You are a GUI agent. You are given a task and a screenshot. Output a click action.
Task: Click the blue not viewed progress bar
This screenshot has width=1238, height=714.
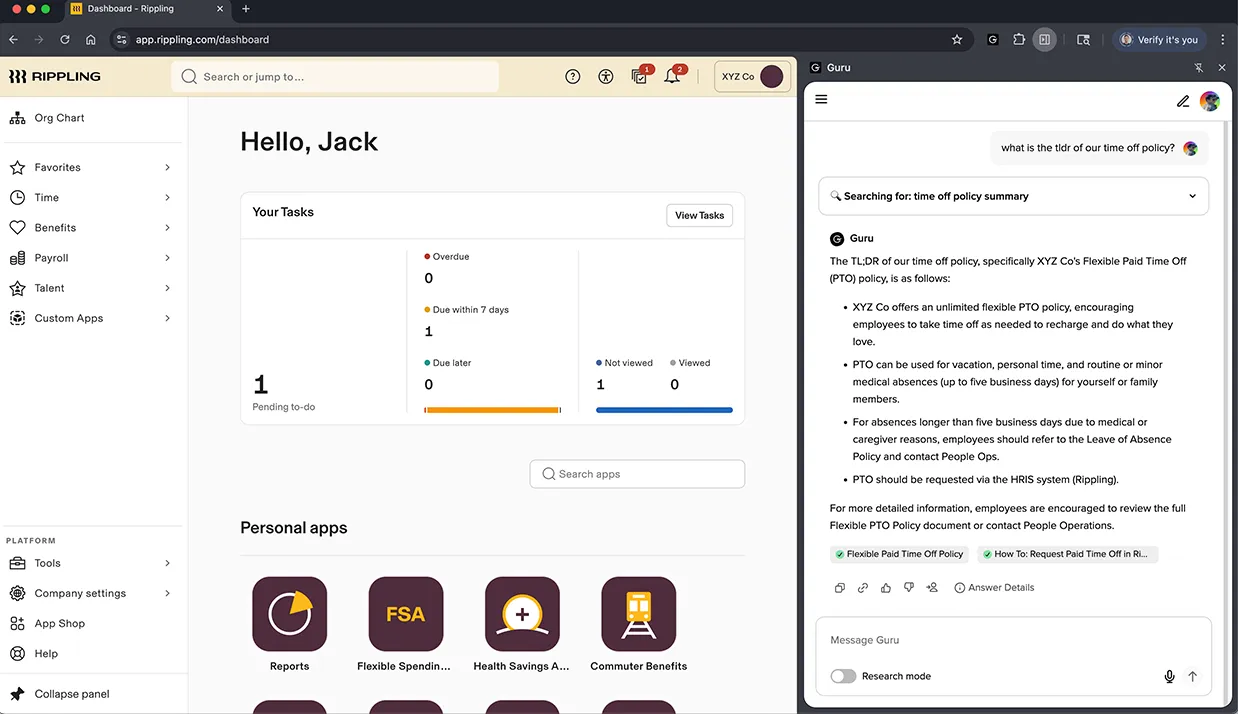click(x=664, y=410)
